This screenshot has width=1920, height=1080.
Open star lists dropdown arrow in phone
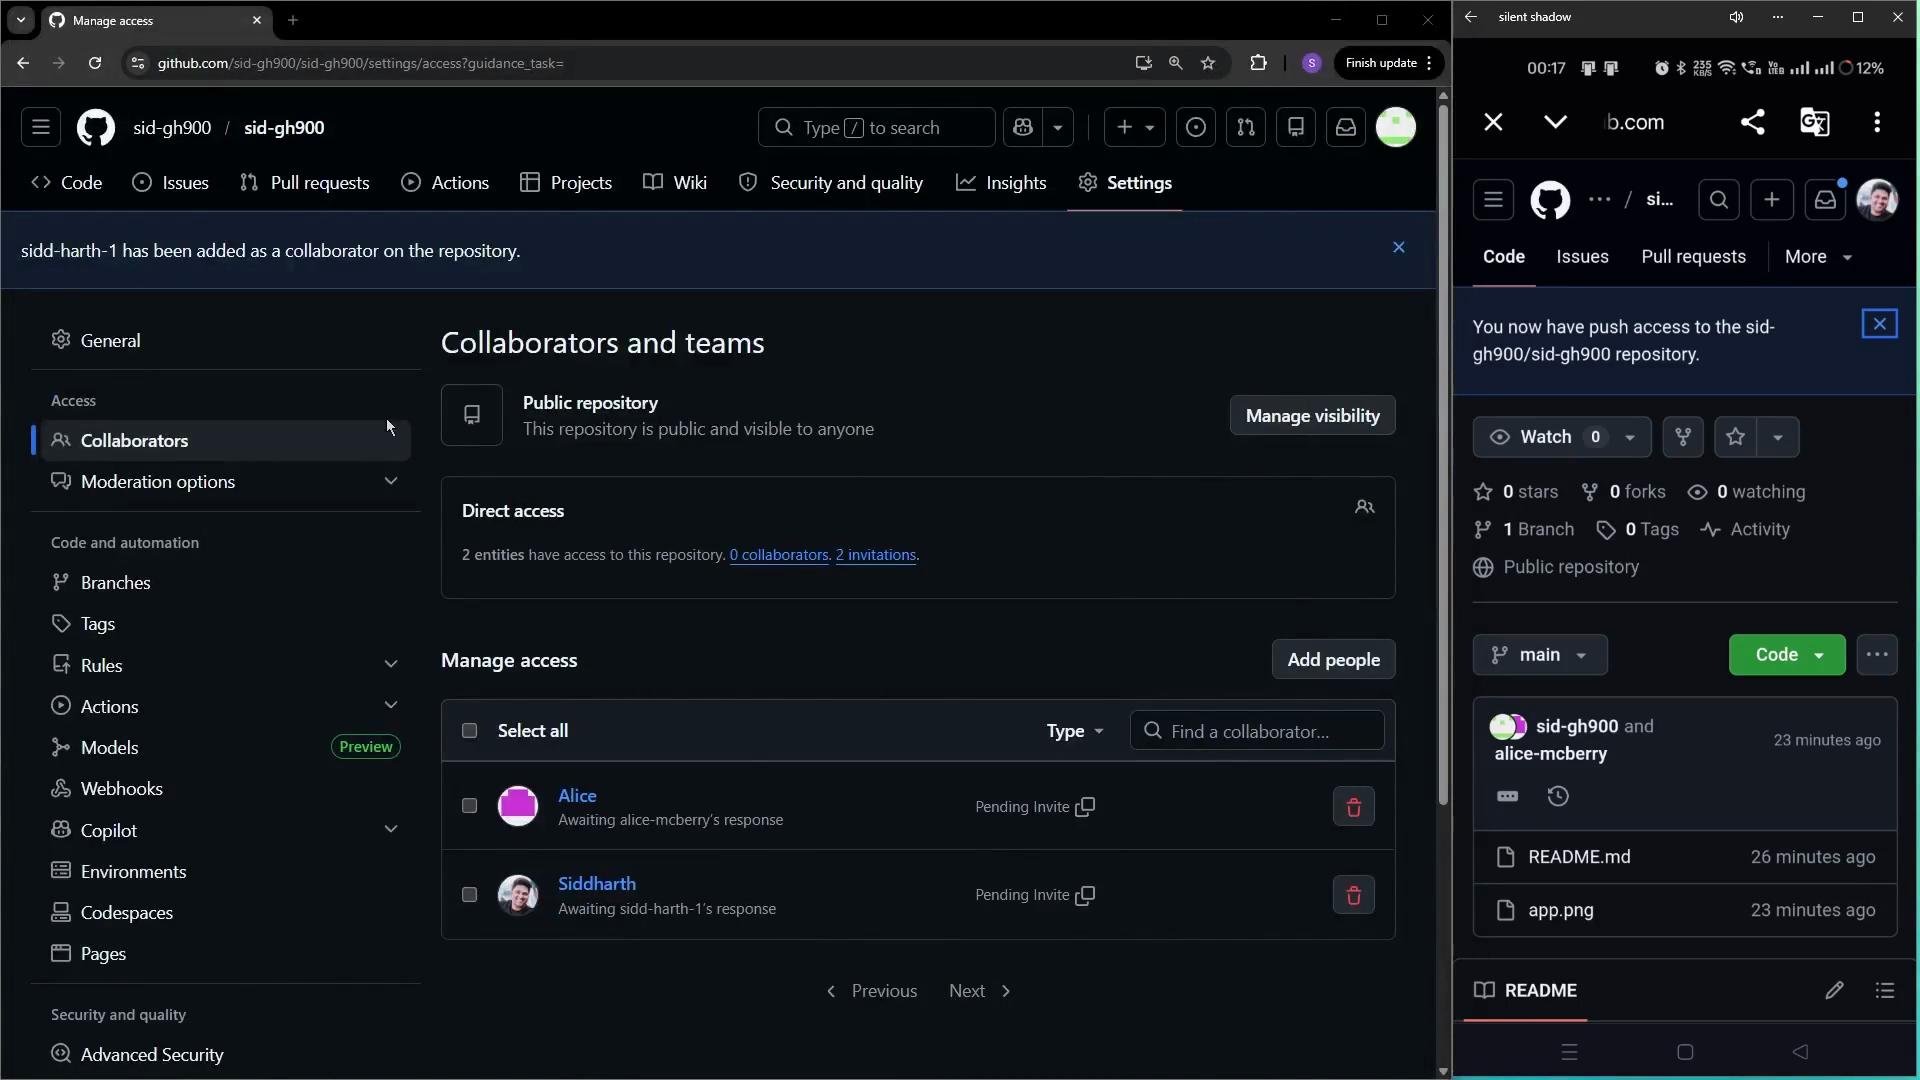tap(1778, 437)
